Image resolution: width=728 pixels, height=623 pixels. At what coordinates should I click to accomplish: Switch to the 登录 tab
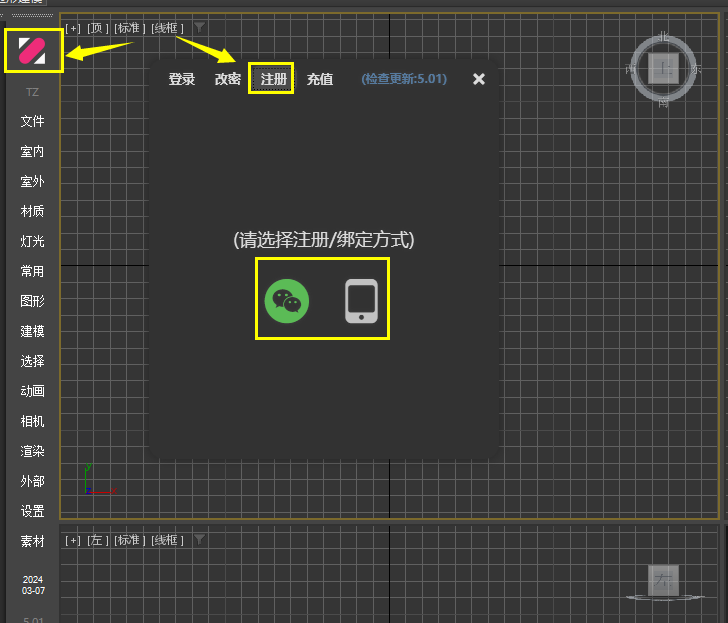click(182, 79)
